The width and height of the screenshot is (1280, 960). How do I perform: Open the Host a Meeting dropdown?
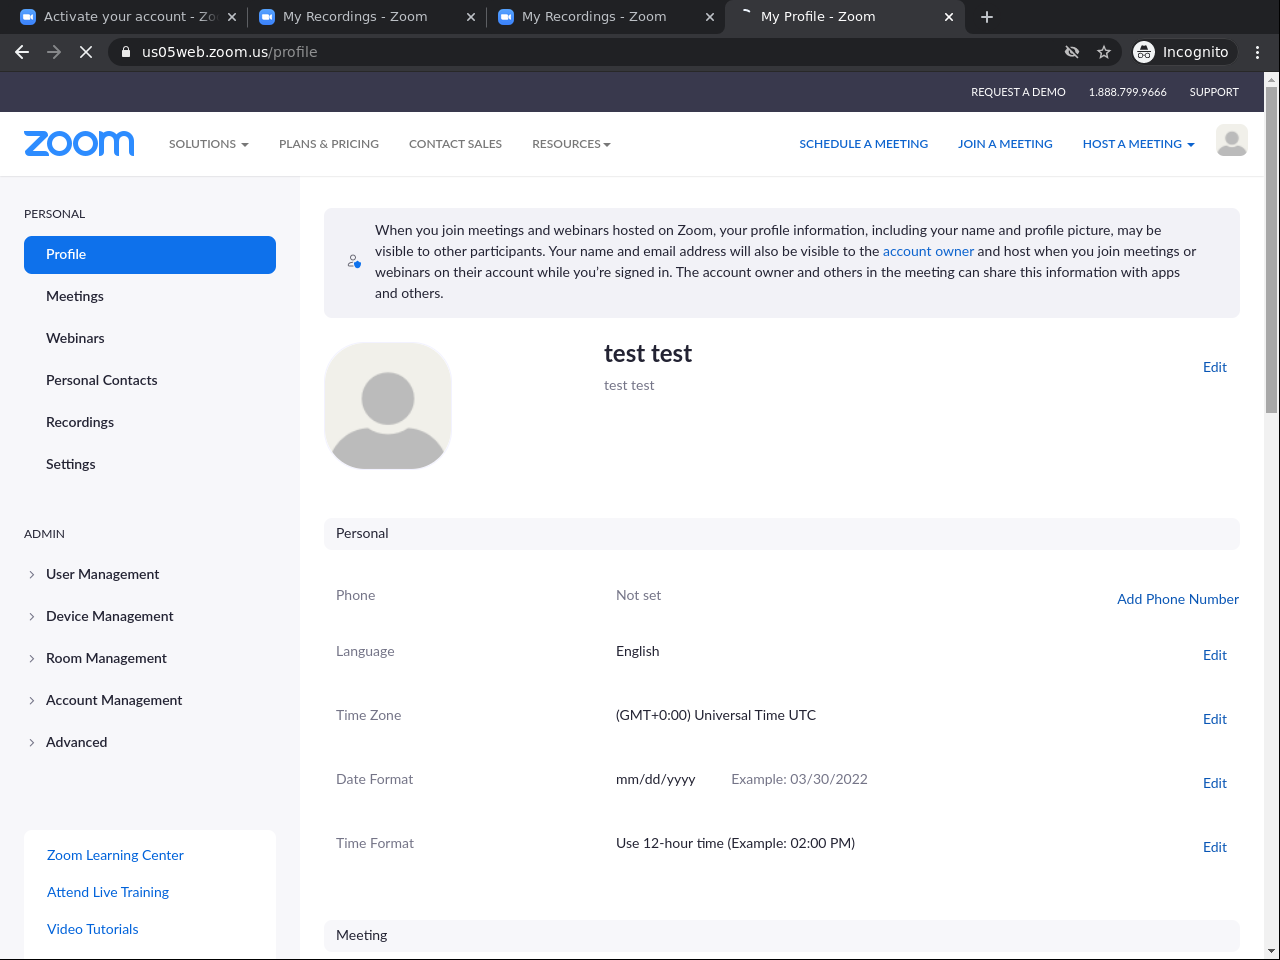click(1138, 144)
